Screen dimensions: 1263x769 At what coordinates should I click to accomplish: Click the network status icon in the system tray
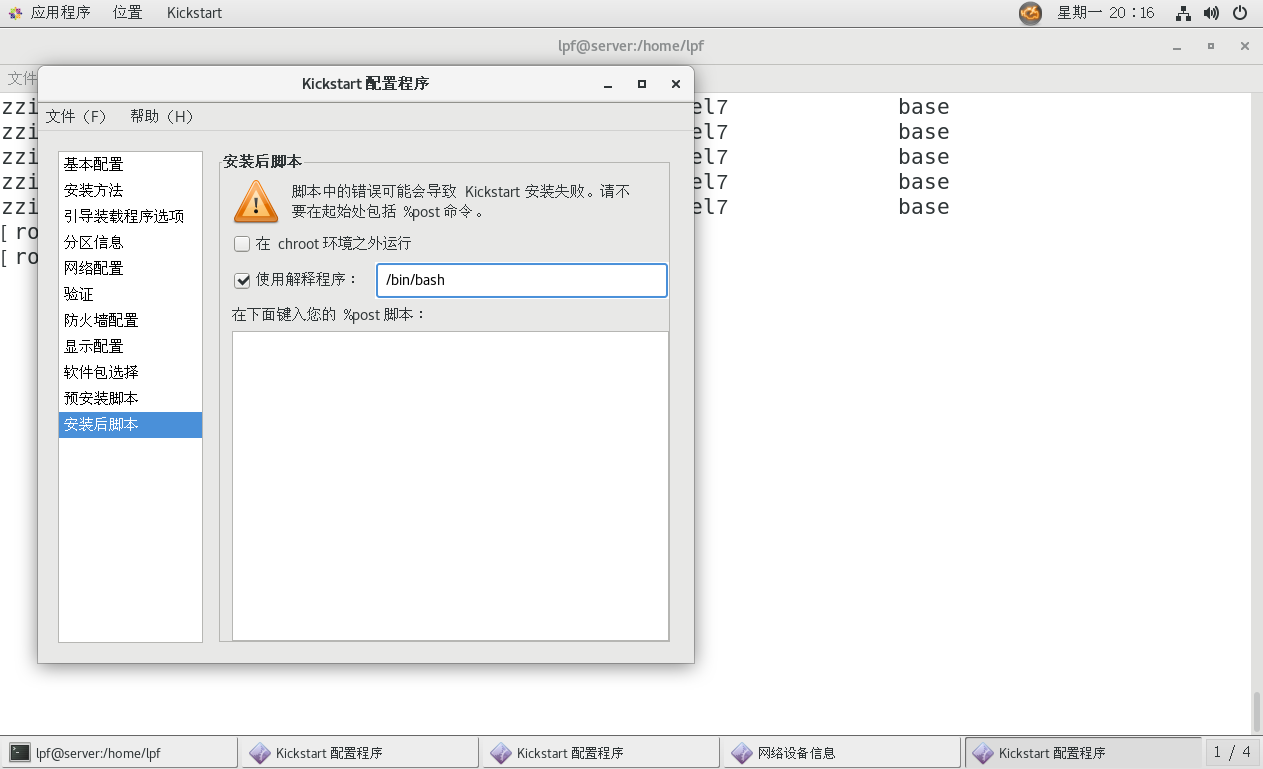pyautogui.click(x=1184, y=13)
